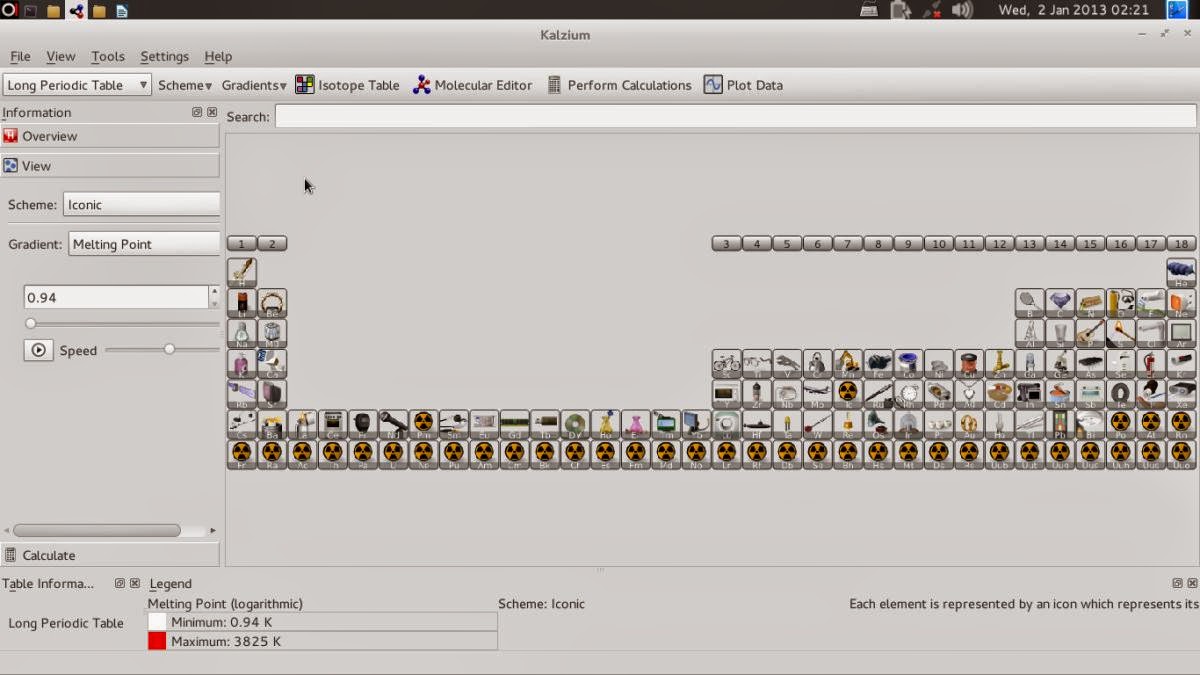Close the Information panel
Image resolution: width=1200 pixels, height=675 pixels.
pyautogui.click(x=212, y=112)
